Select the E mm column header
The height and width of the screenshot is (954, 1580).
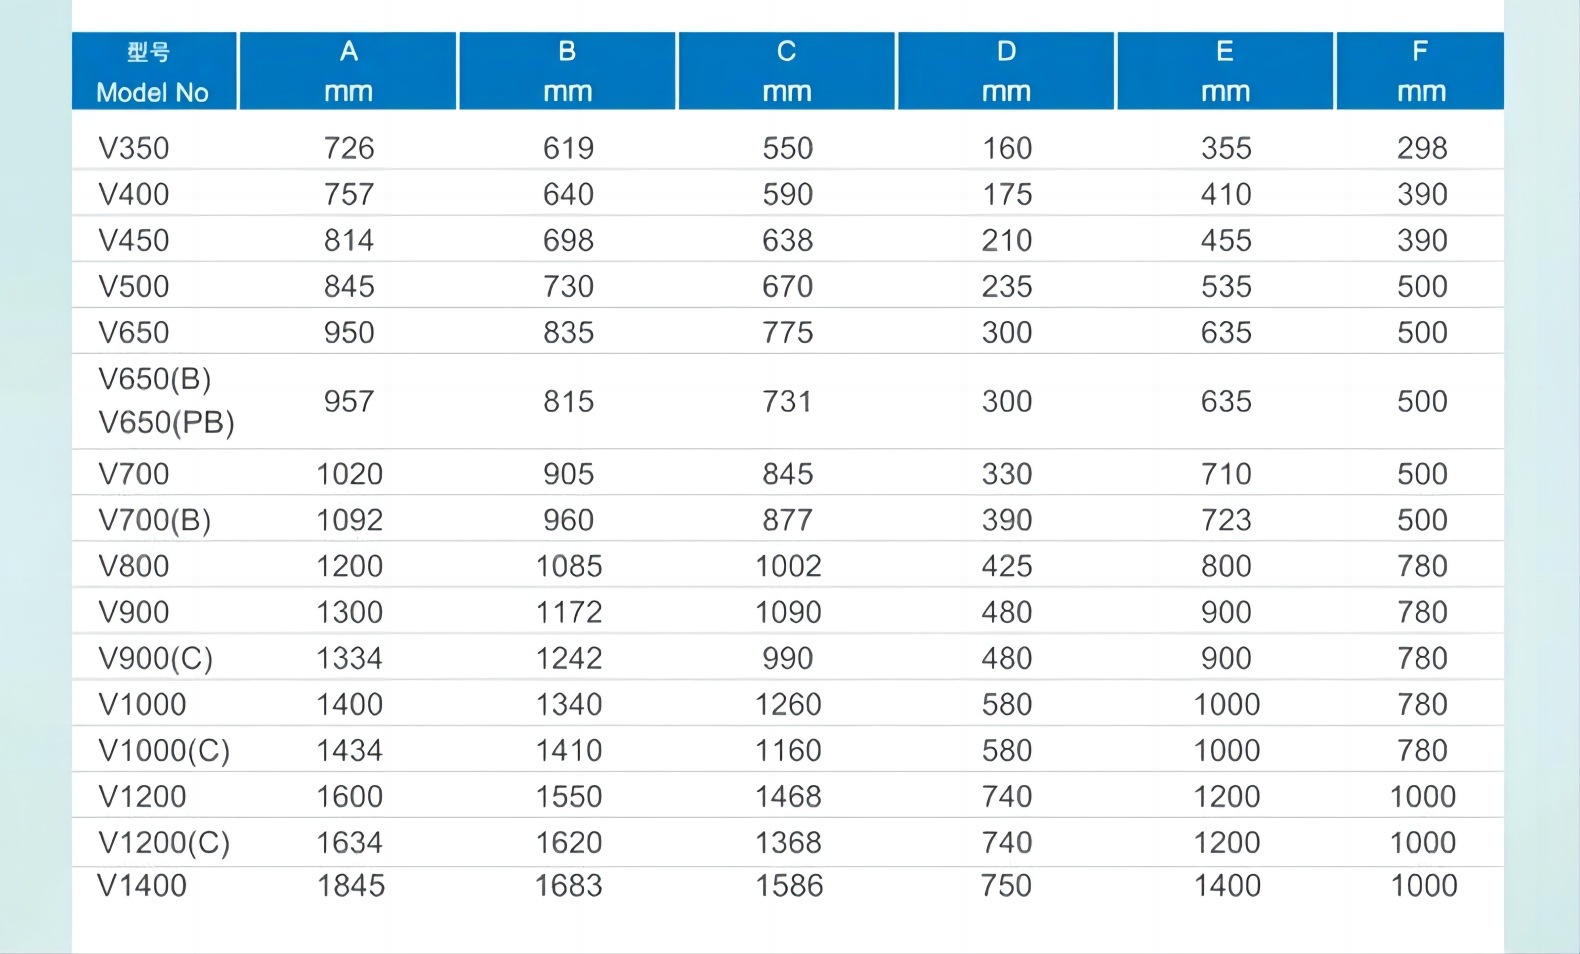click(x=1225, y=71)
